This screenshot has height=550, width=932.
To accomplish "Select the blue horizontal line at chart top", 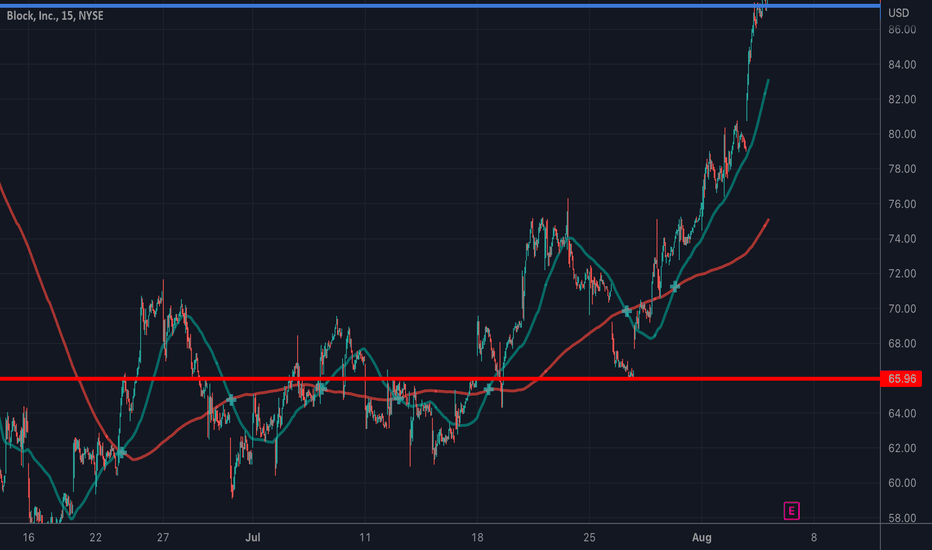I will pos(440,6).
